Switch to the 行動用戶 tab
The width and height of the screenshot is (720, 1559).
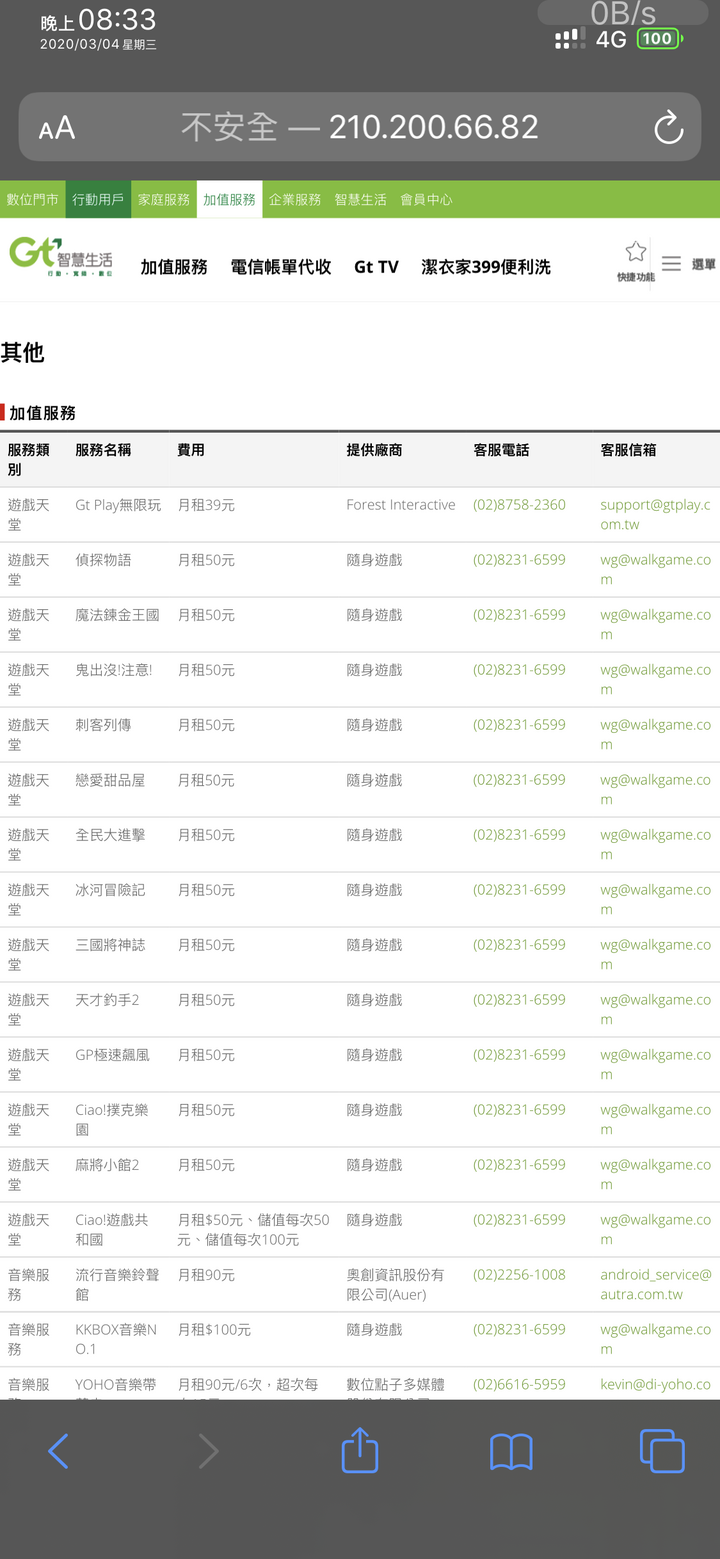(98, 199)
